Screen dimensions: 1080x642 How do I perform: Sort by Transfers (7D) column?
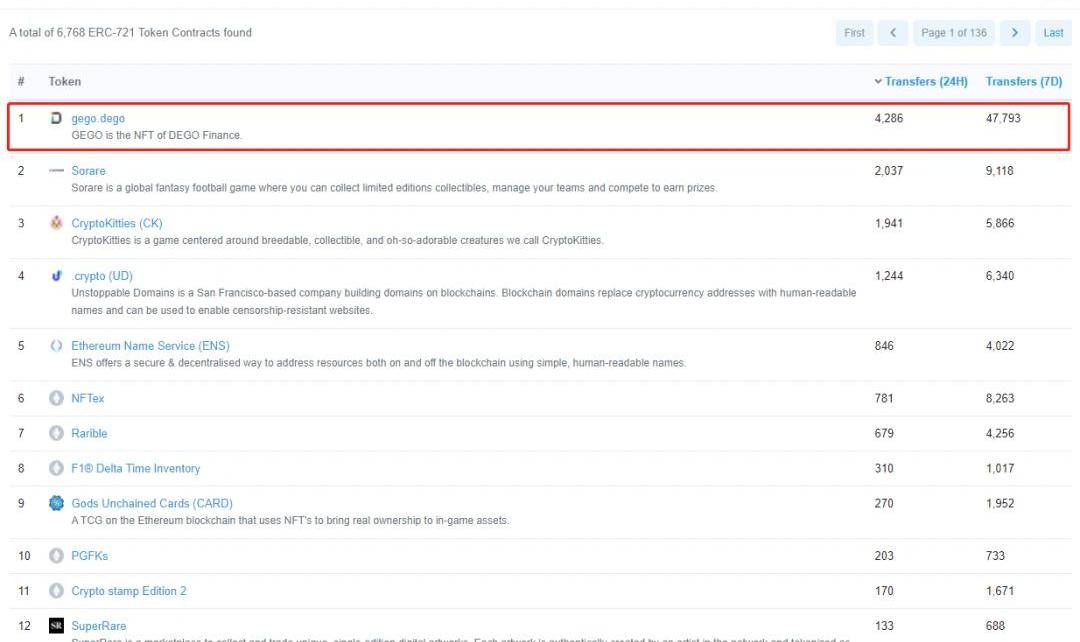click(x=1024, y=81)
